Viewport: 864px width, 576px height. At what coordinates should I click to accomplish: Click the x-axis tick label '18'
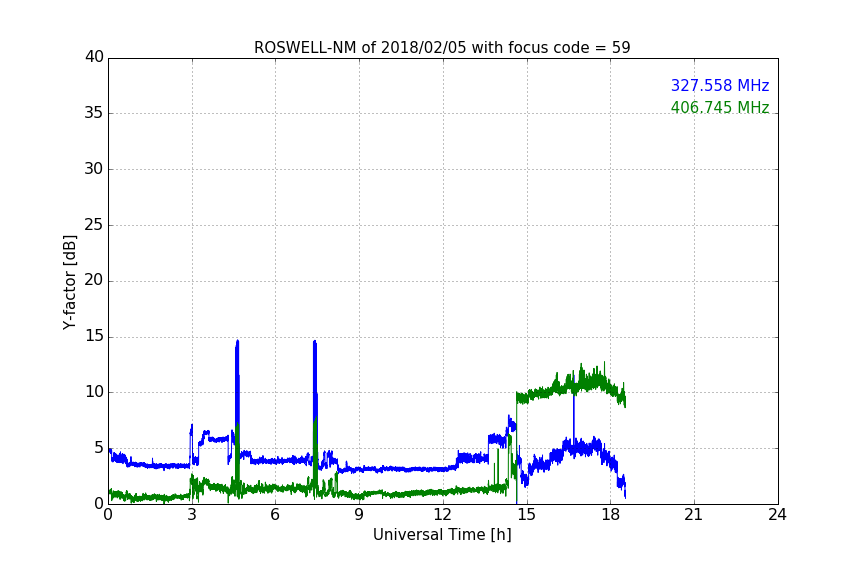(610, 515)
